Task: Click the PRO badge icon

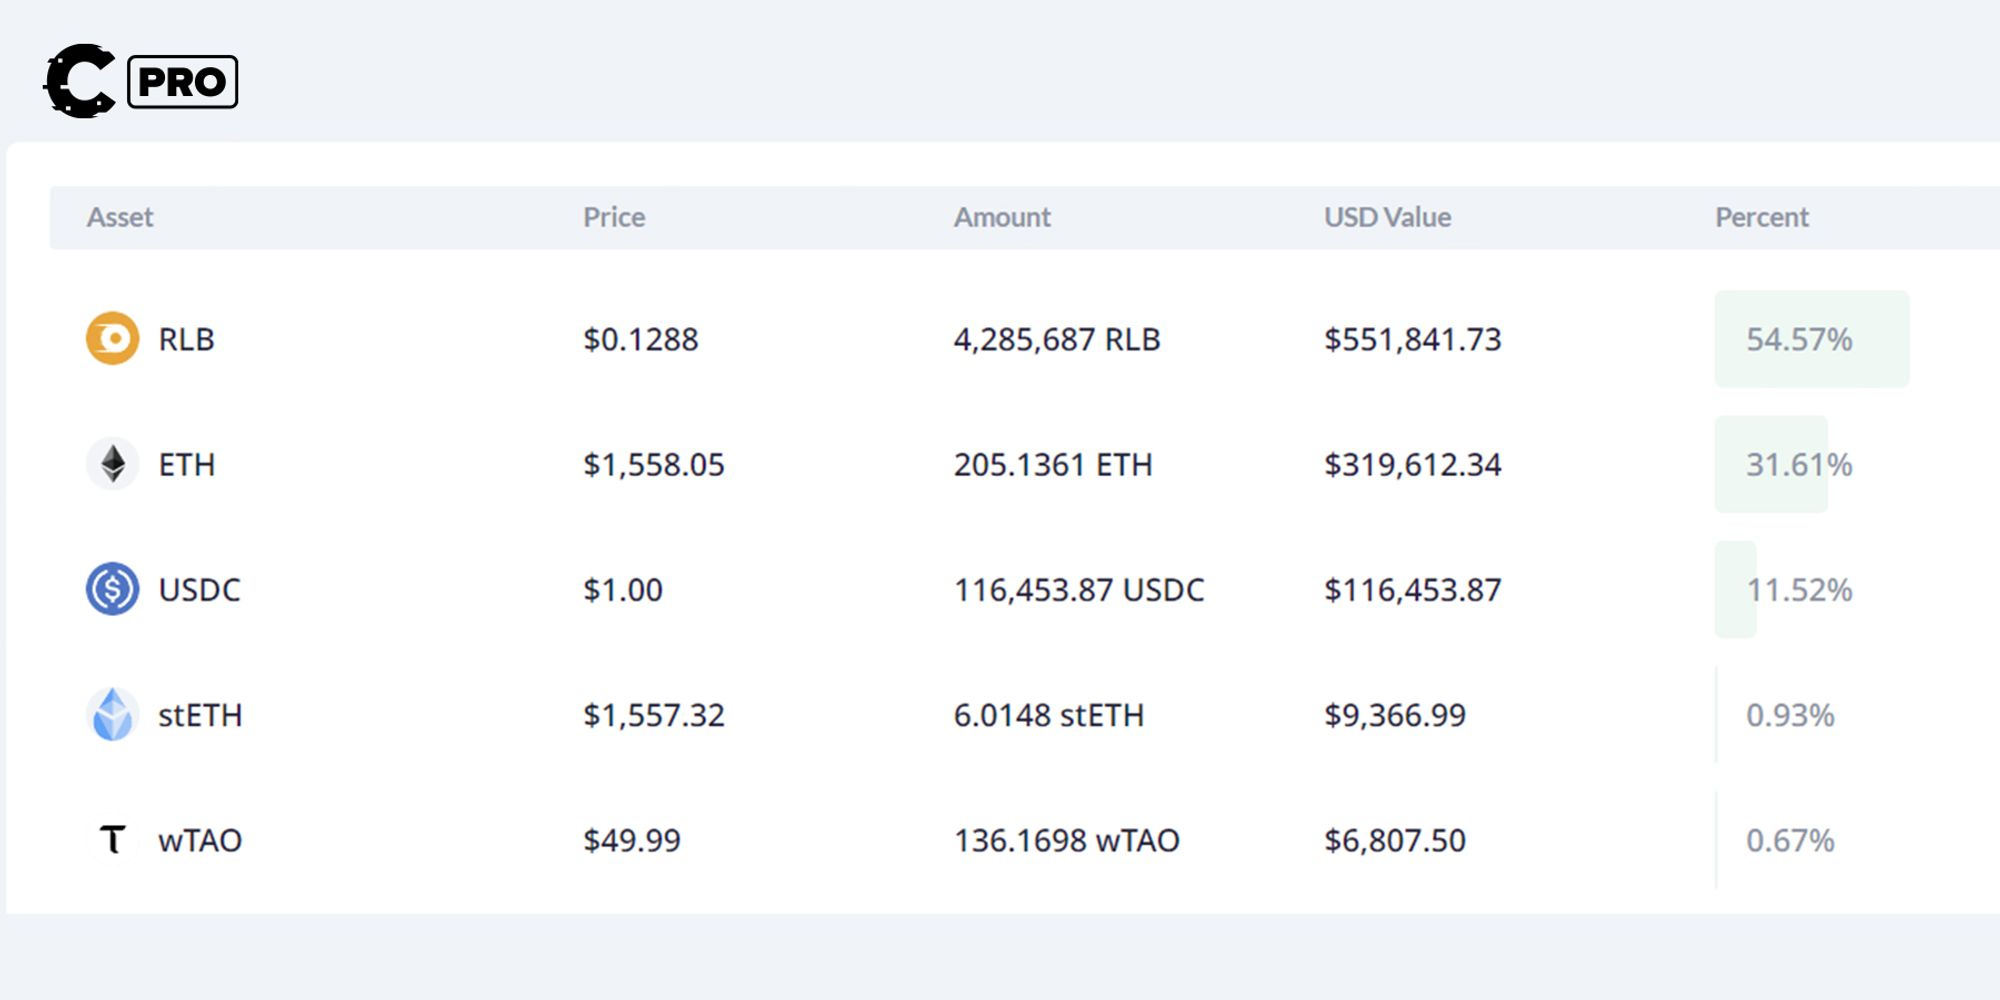Action: [183, 82]
